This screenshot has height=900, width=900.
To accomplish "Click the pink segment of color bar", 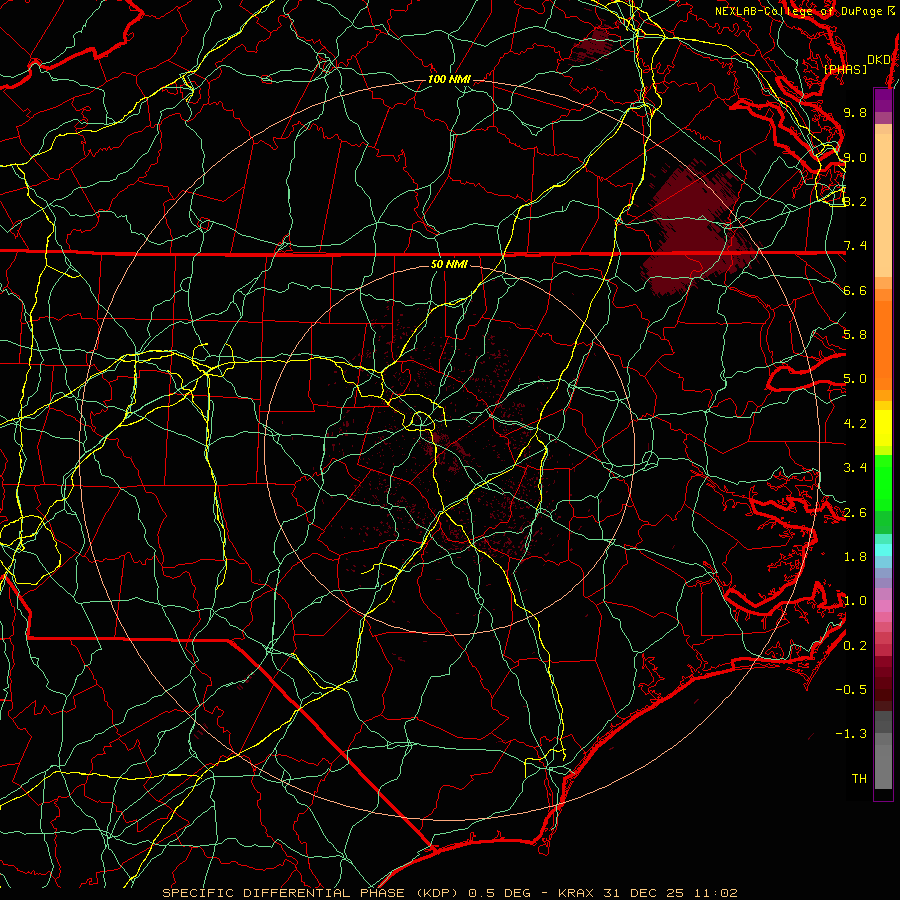I will point(883,606).
